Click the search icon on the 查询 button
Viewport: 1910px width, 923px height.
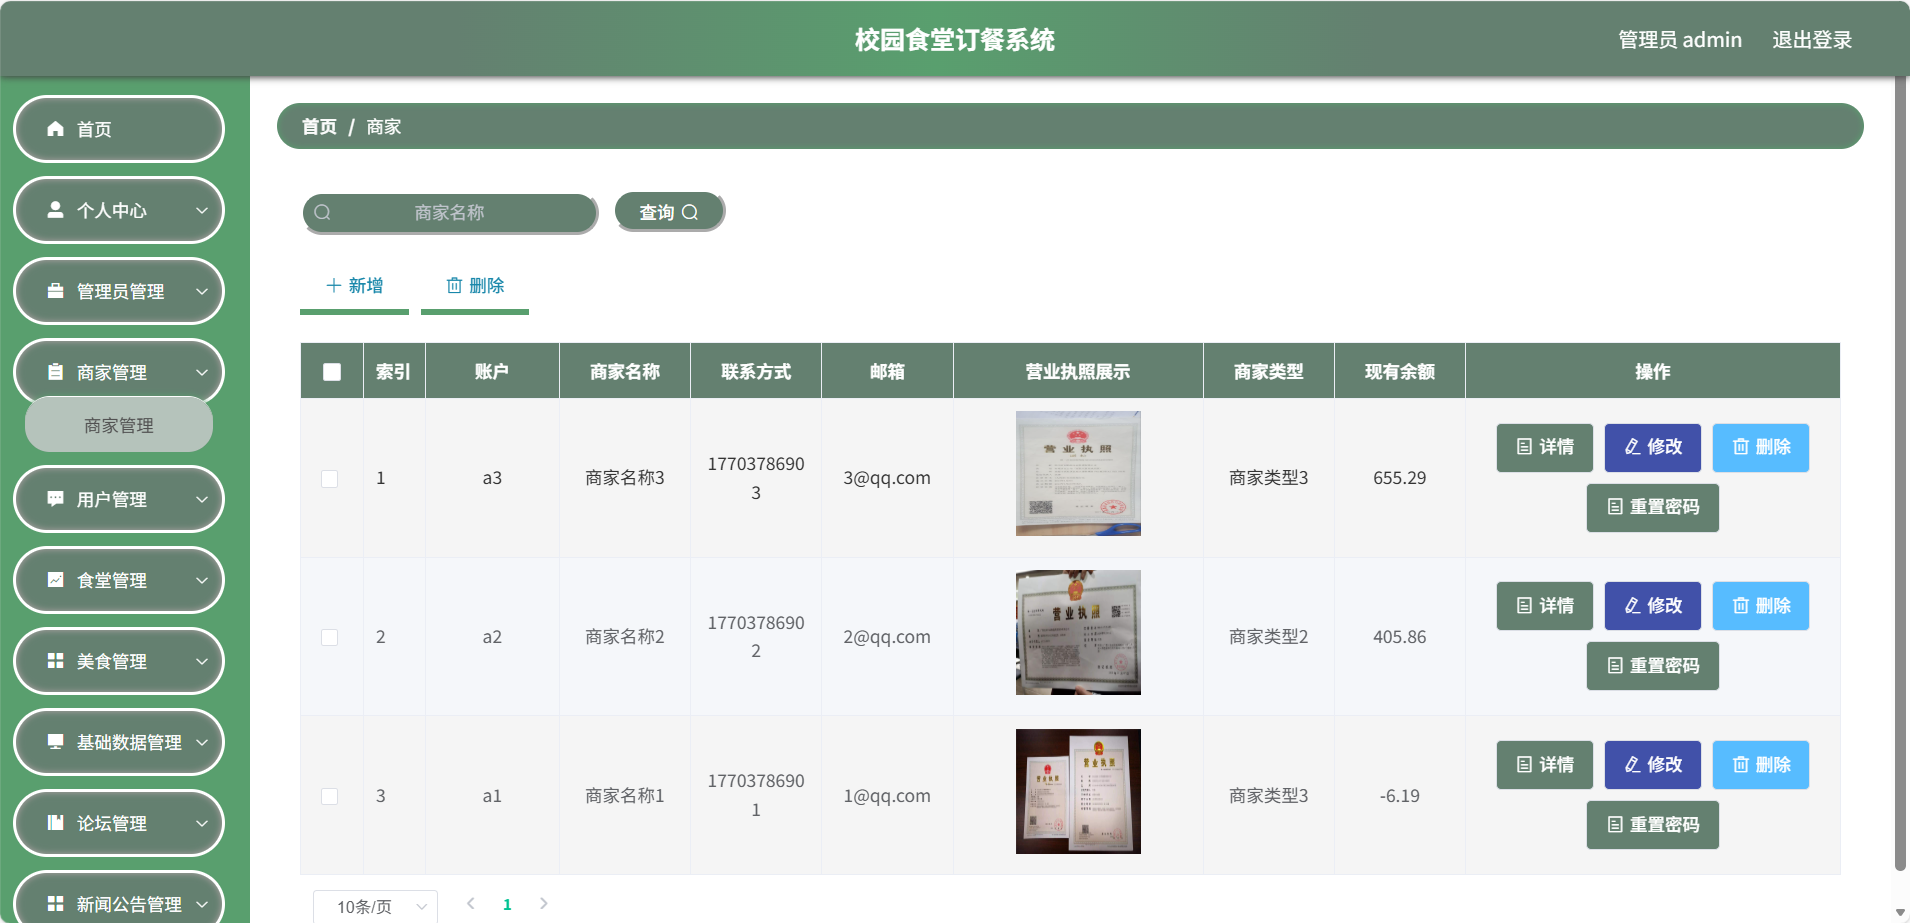(x=690, y=212)
